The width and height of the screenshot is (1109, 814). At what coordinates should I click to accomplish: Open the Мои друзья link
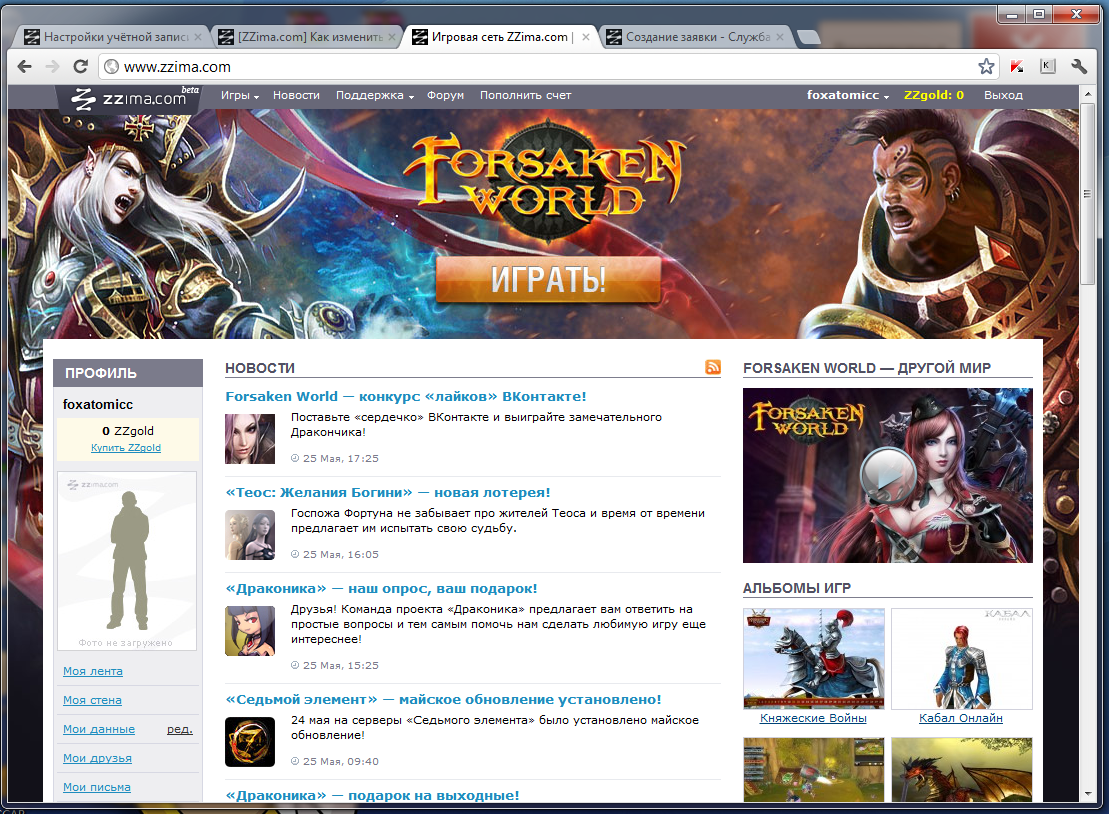98,758
